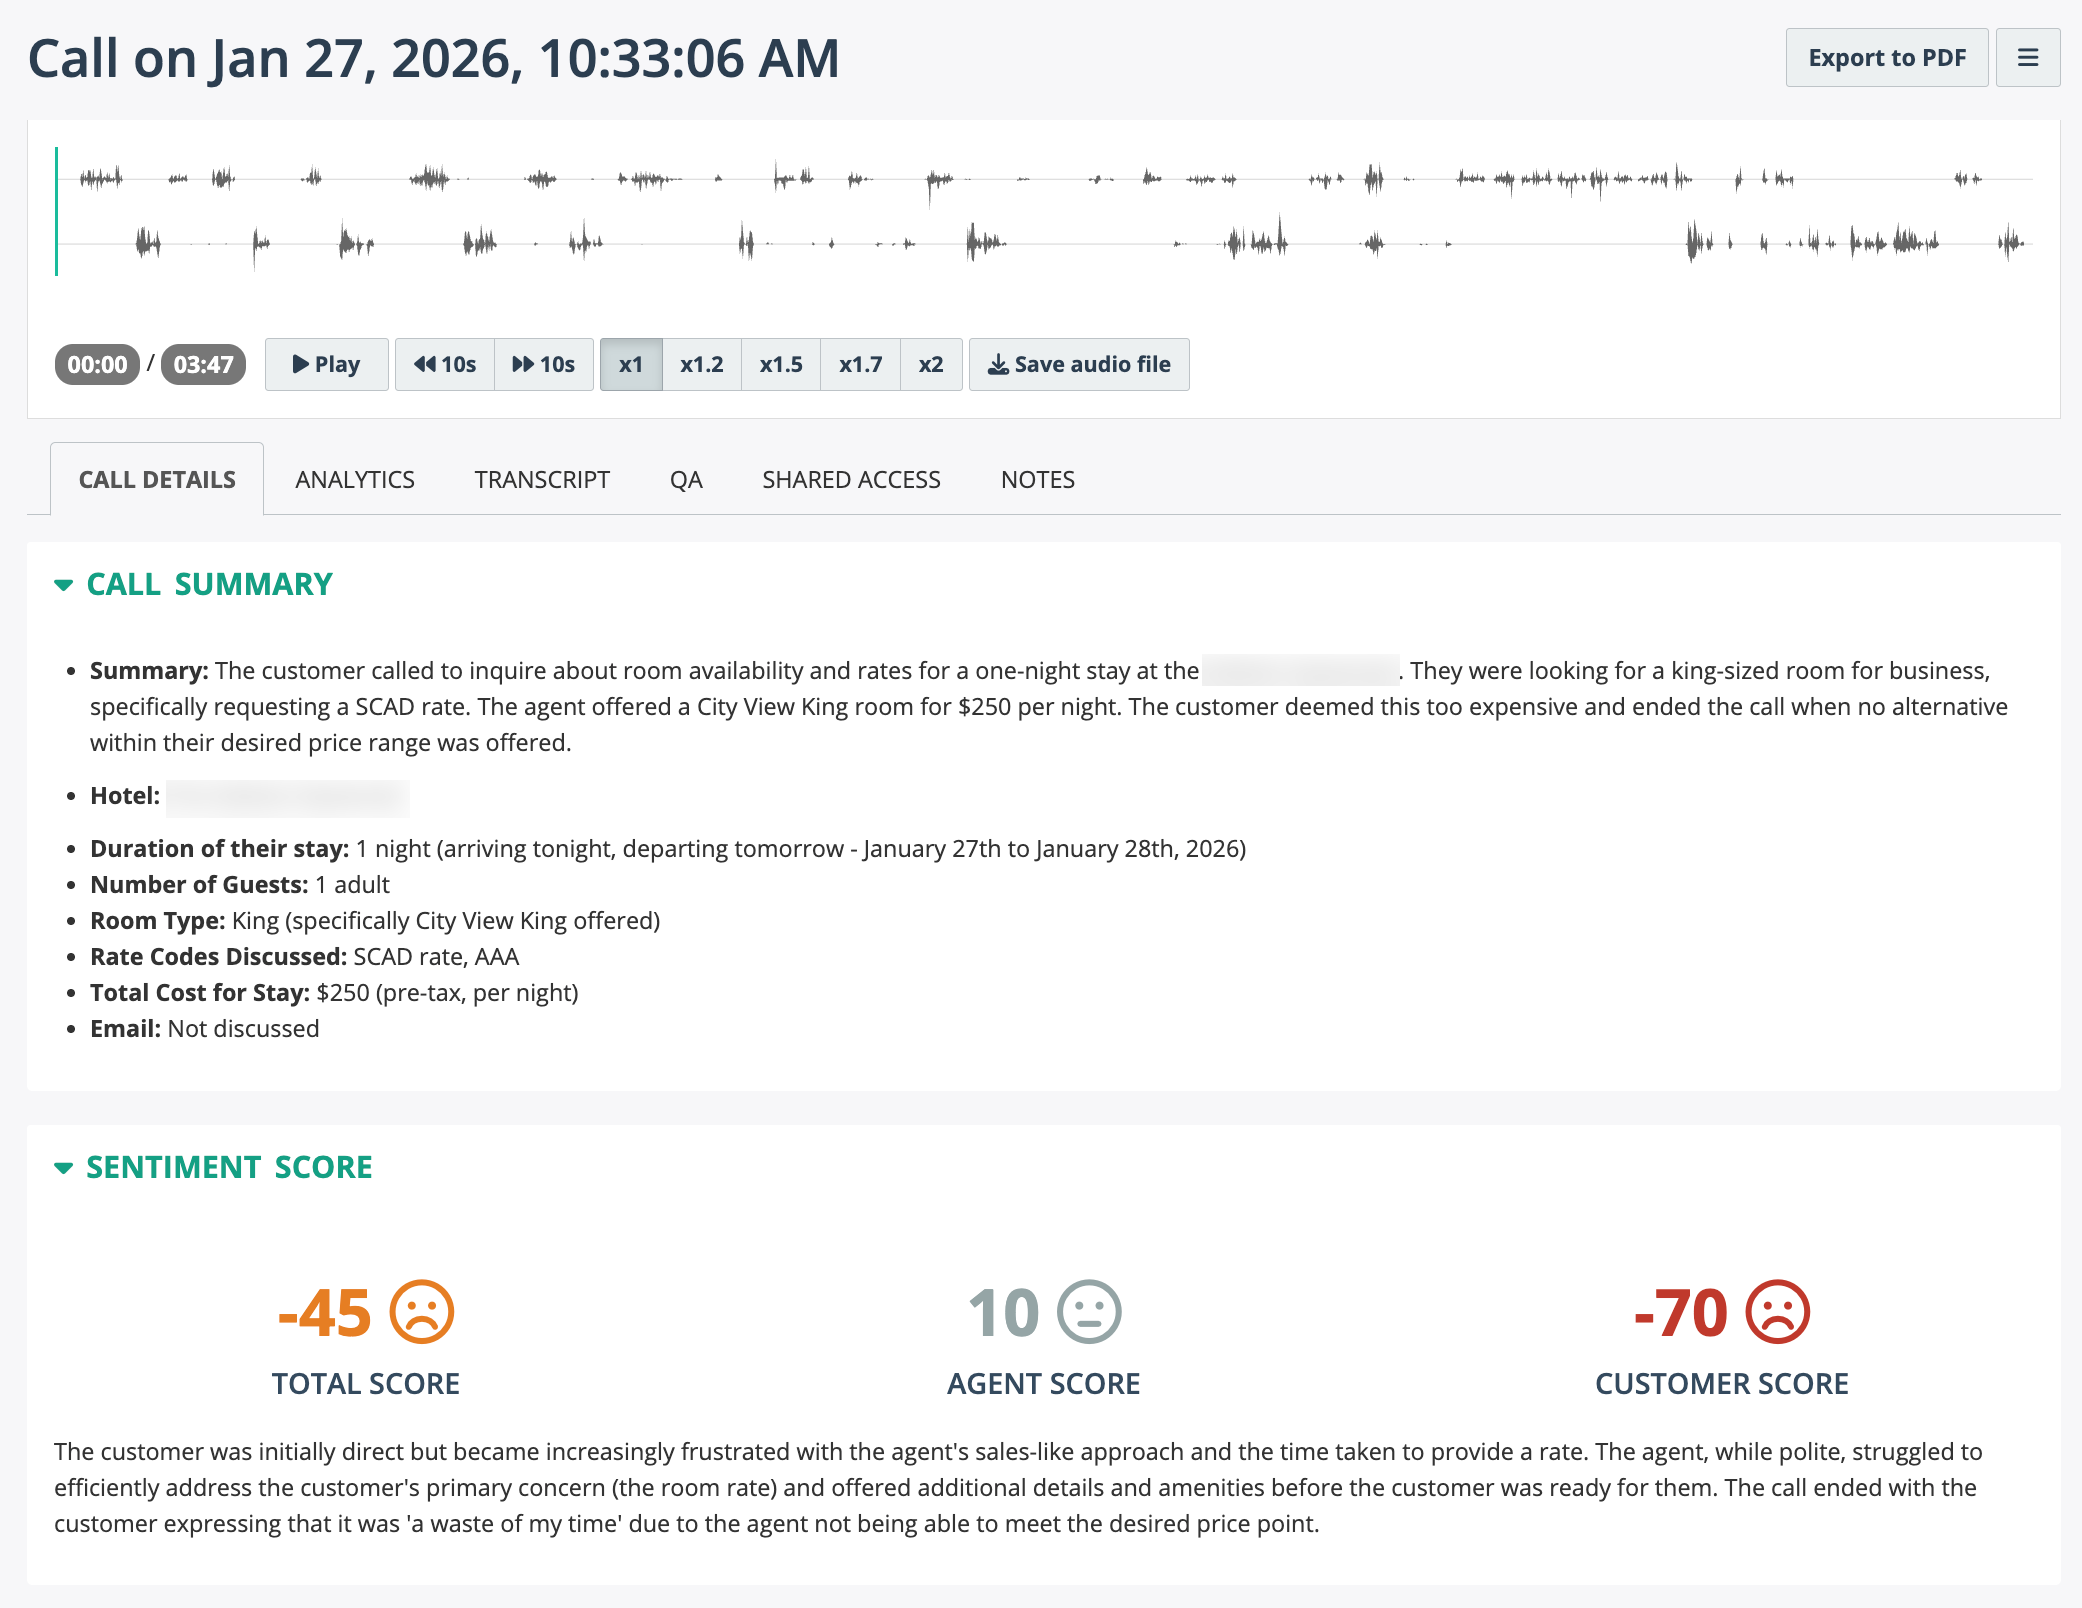Click the customer score frowning face icon
This screenshot has width=2082, height=1608.
coord(1777,1311)
